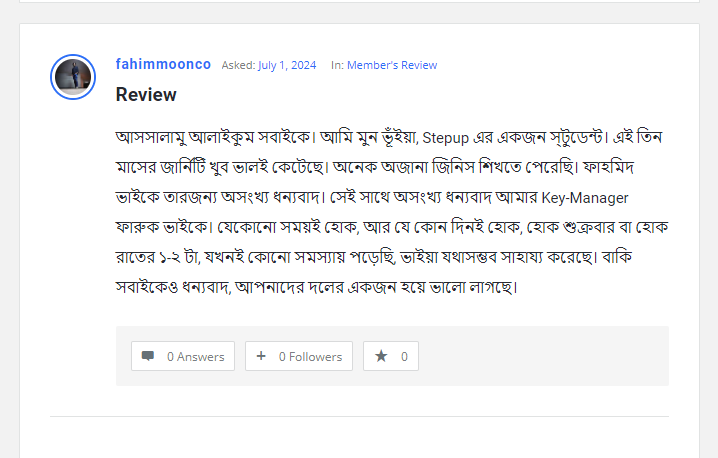Image resolution: width=718 pixels, height=458 pixels.
Task: Click the horizontal divider below the post
Action: click(x=359, y=416)
